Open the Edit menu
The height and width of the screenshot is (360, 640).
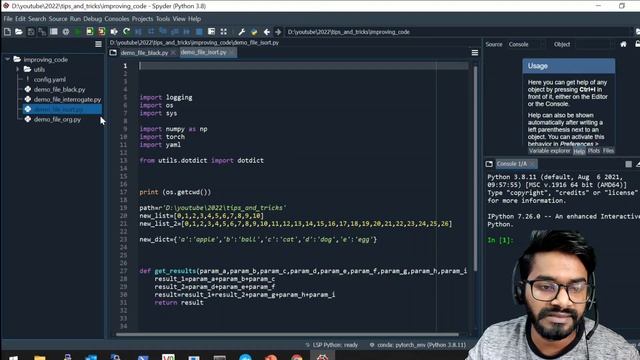pos(20,19)
